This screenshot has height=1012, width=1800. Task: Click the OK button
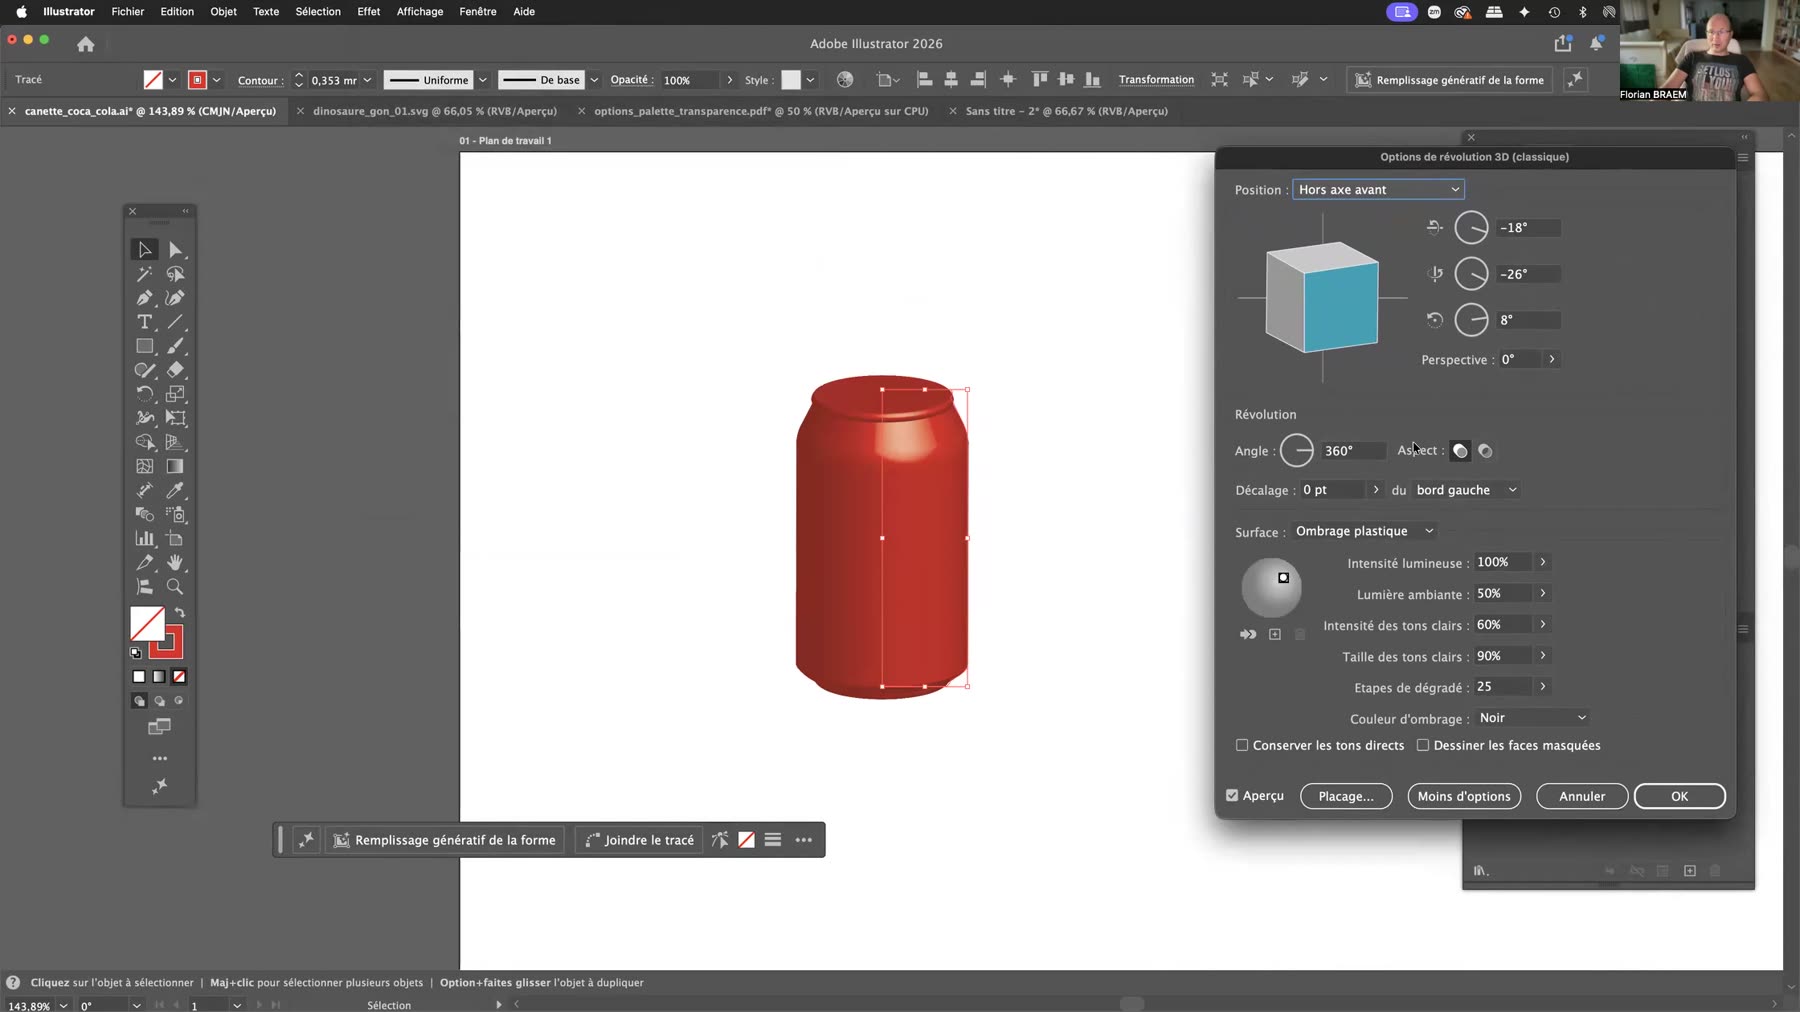1679,796
